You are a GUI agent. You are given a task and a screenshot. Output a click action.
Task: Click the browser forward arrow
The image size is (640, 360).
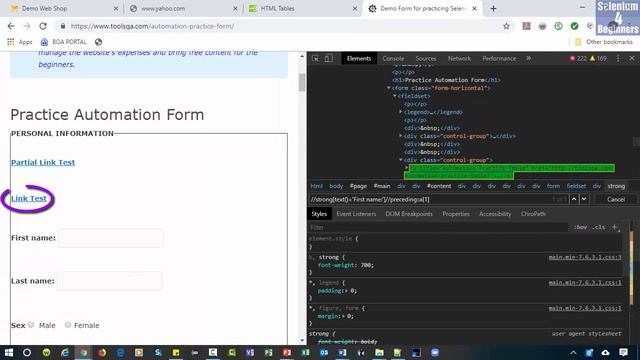(x=27, y=26)
